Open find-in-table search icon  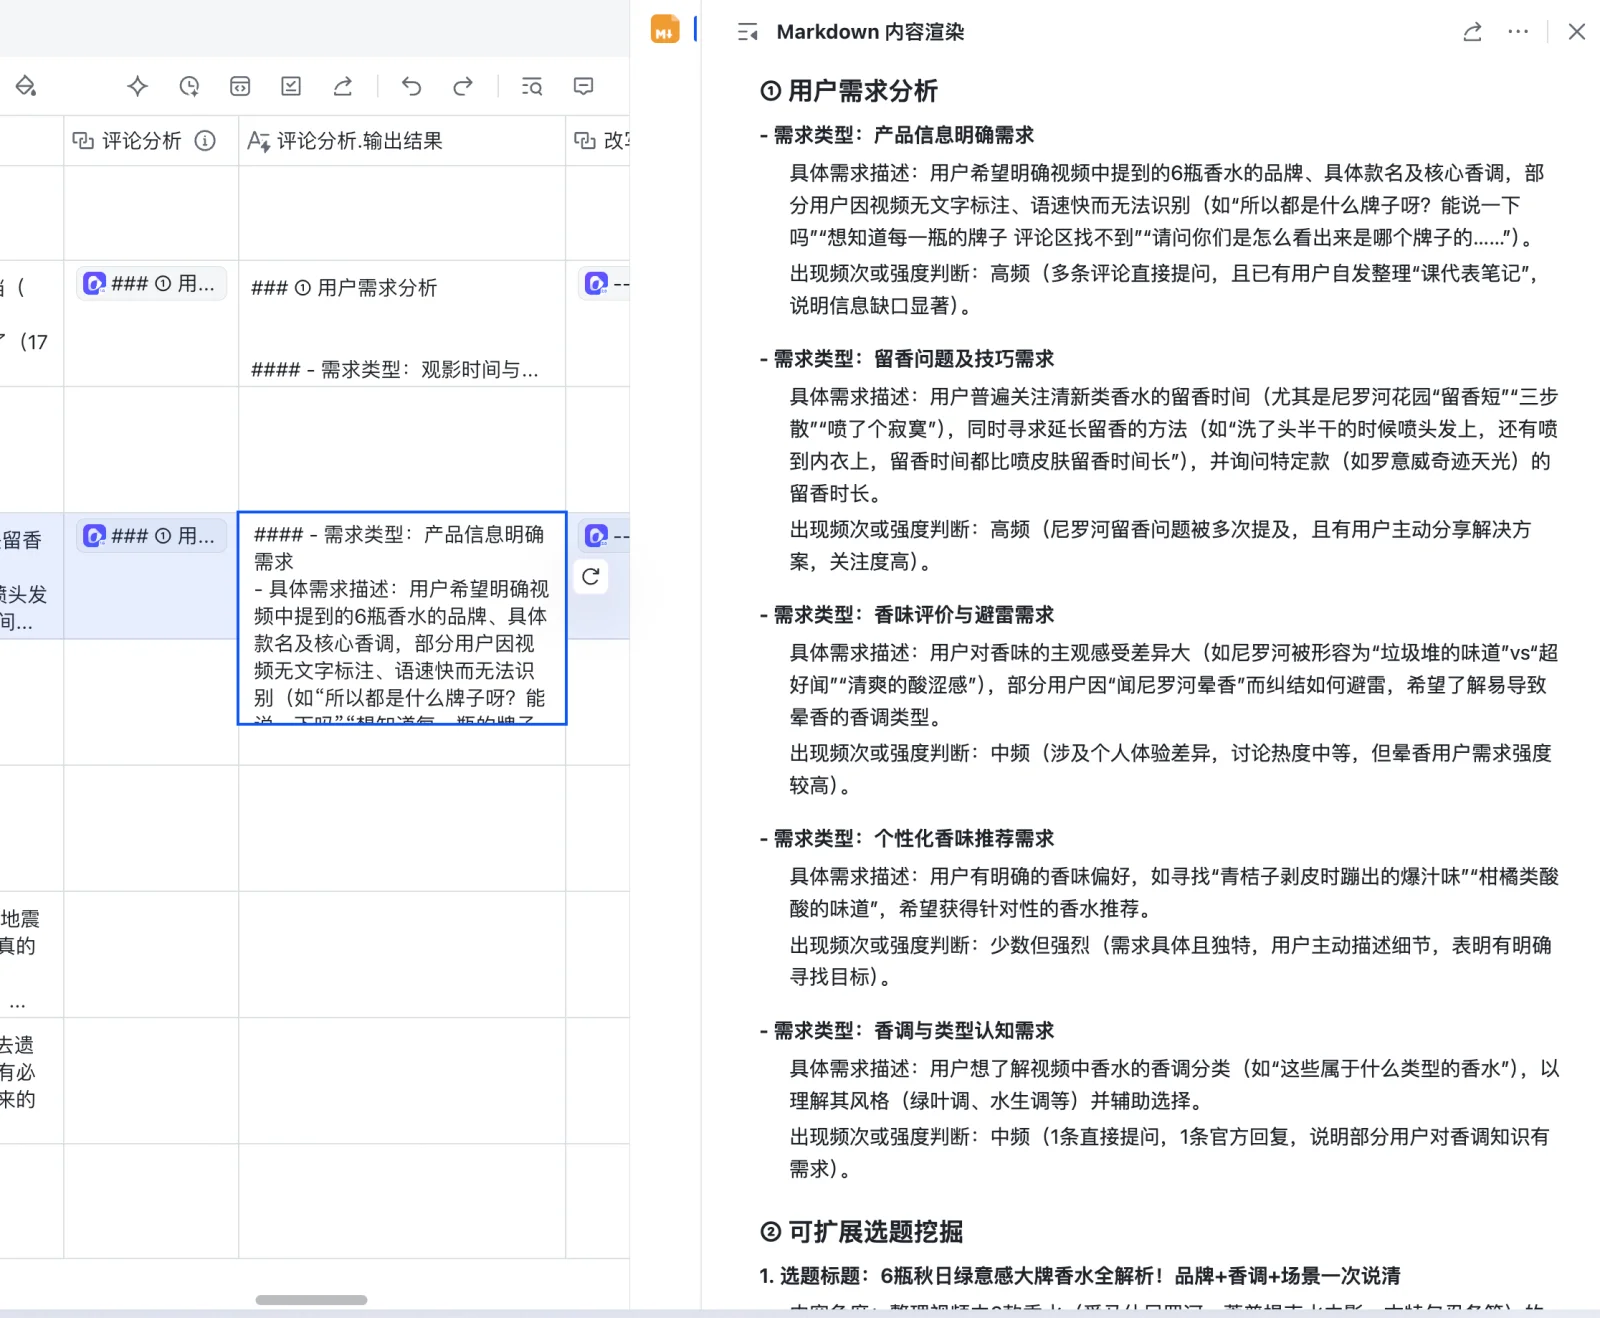532,87
